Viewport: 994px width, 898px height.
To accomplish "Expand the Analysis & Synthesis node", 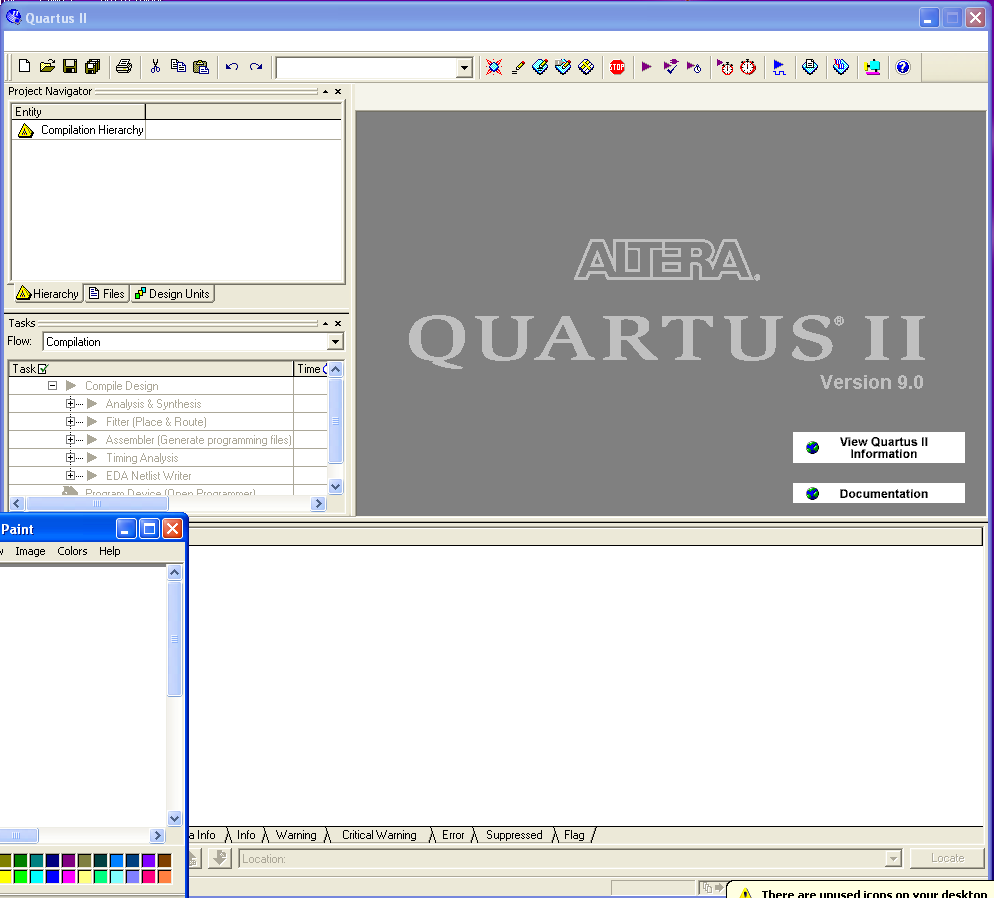I will pyautogui.click(x=70, y=404).
